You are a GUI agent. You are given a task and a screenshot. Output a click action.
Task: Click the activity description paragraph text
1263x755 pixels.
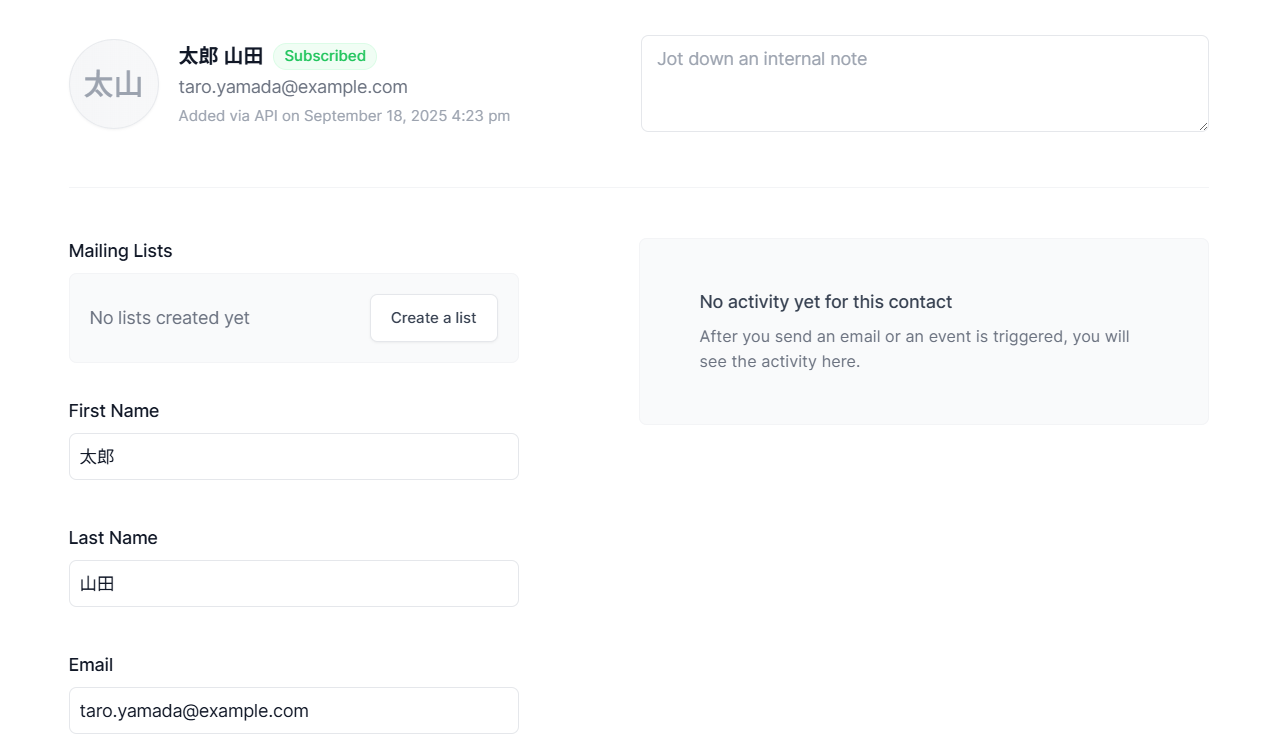click(914, 349)
